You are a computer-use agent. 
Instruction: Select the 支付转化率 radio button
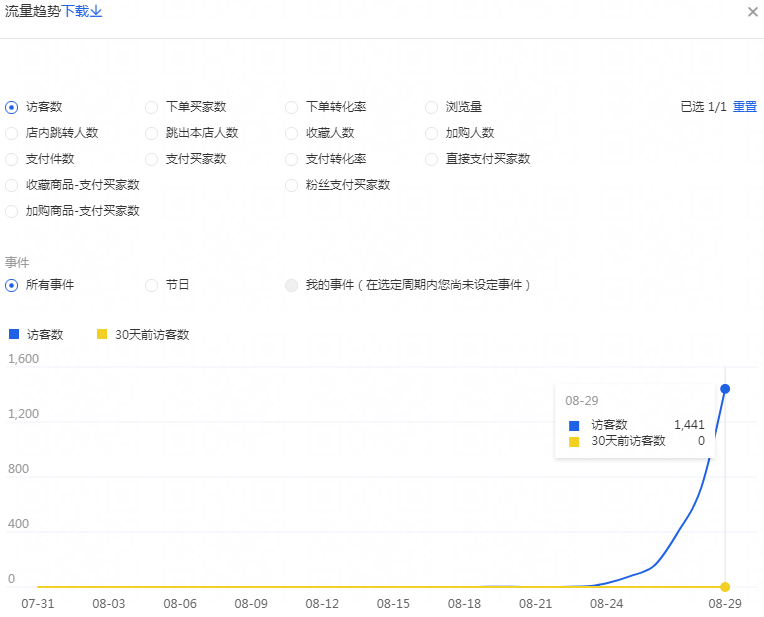point(291,159)
